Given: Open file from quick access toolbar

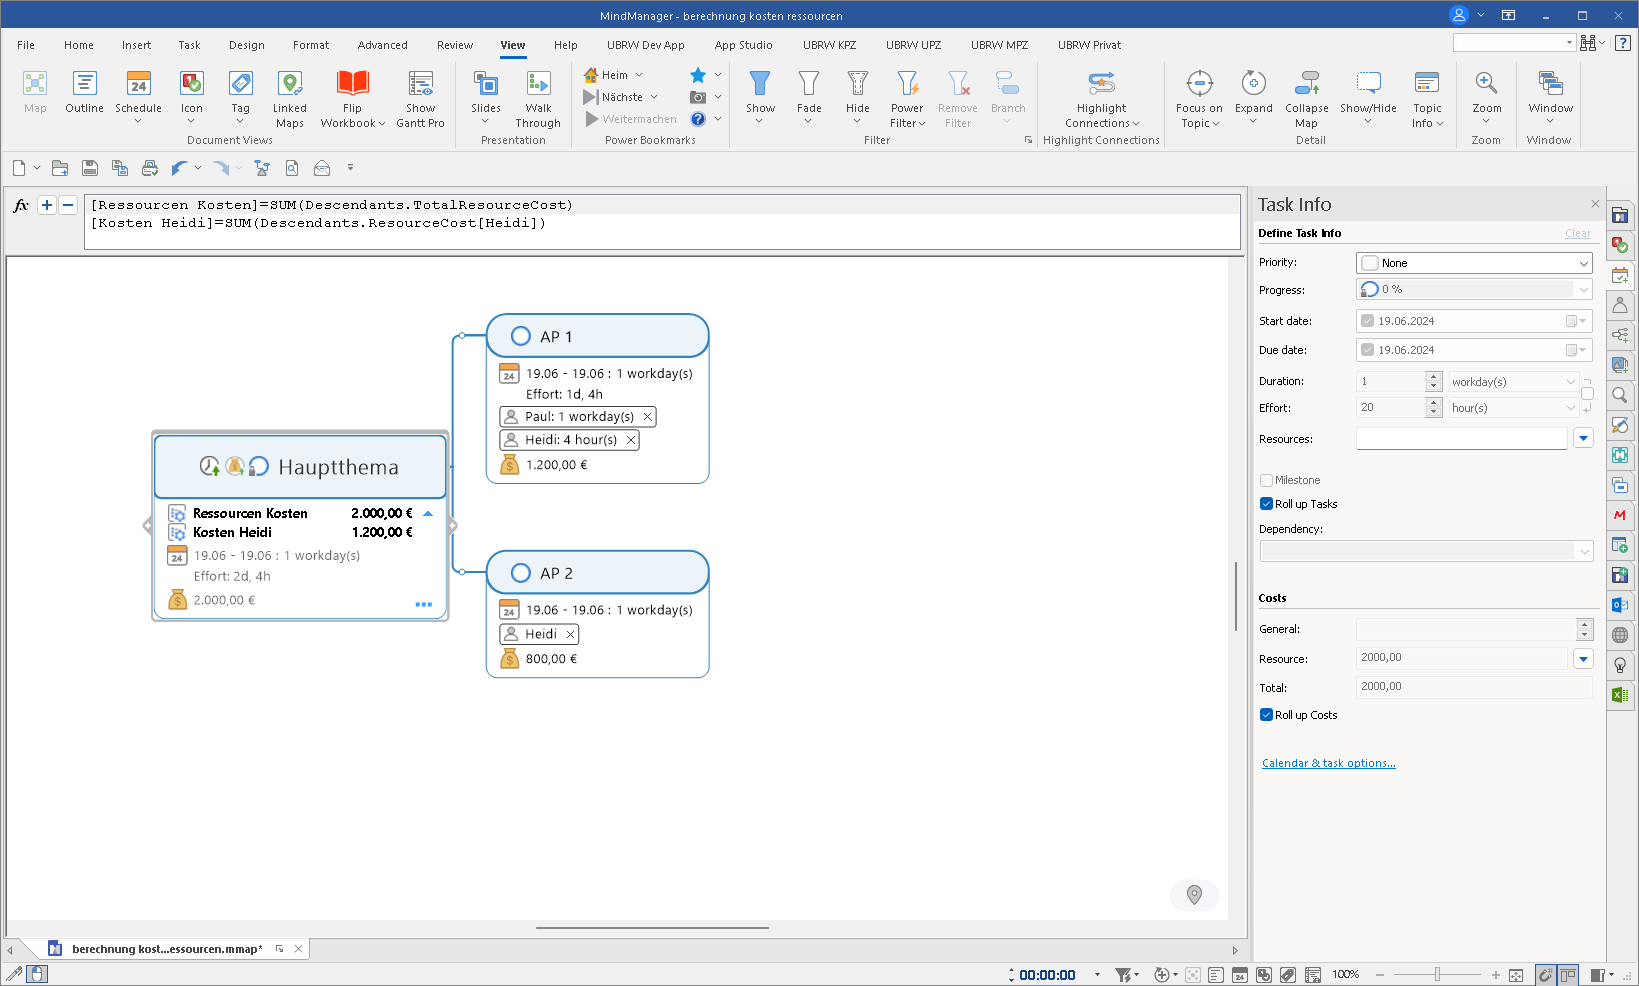Looking at the screenshot, I should click(x=60, y=168).
